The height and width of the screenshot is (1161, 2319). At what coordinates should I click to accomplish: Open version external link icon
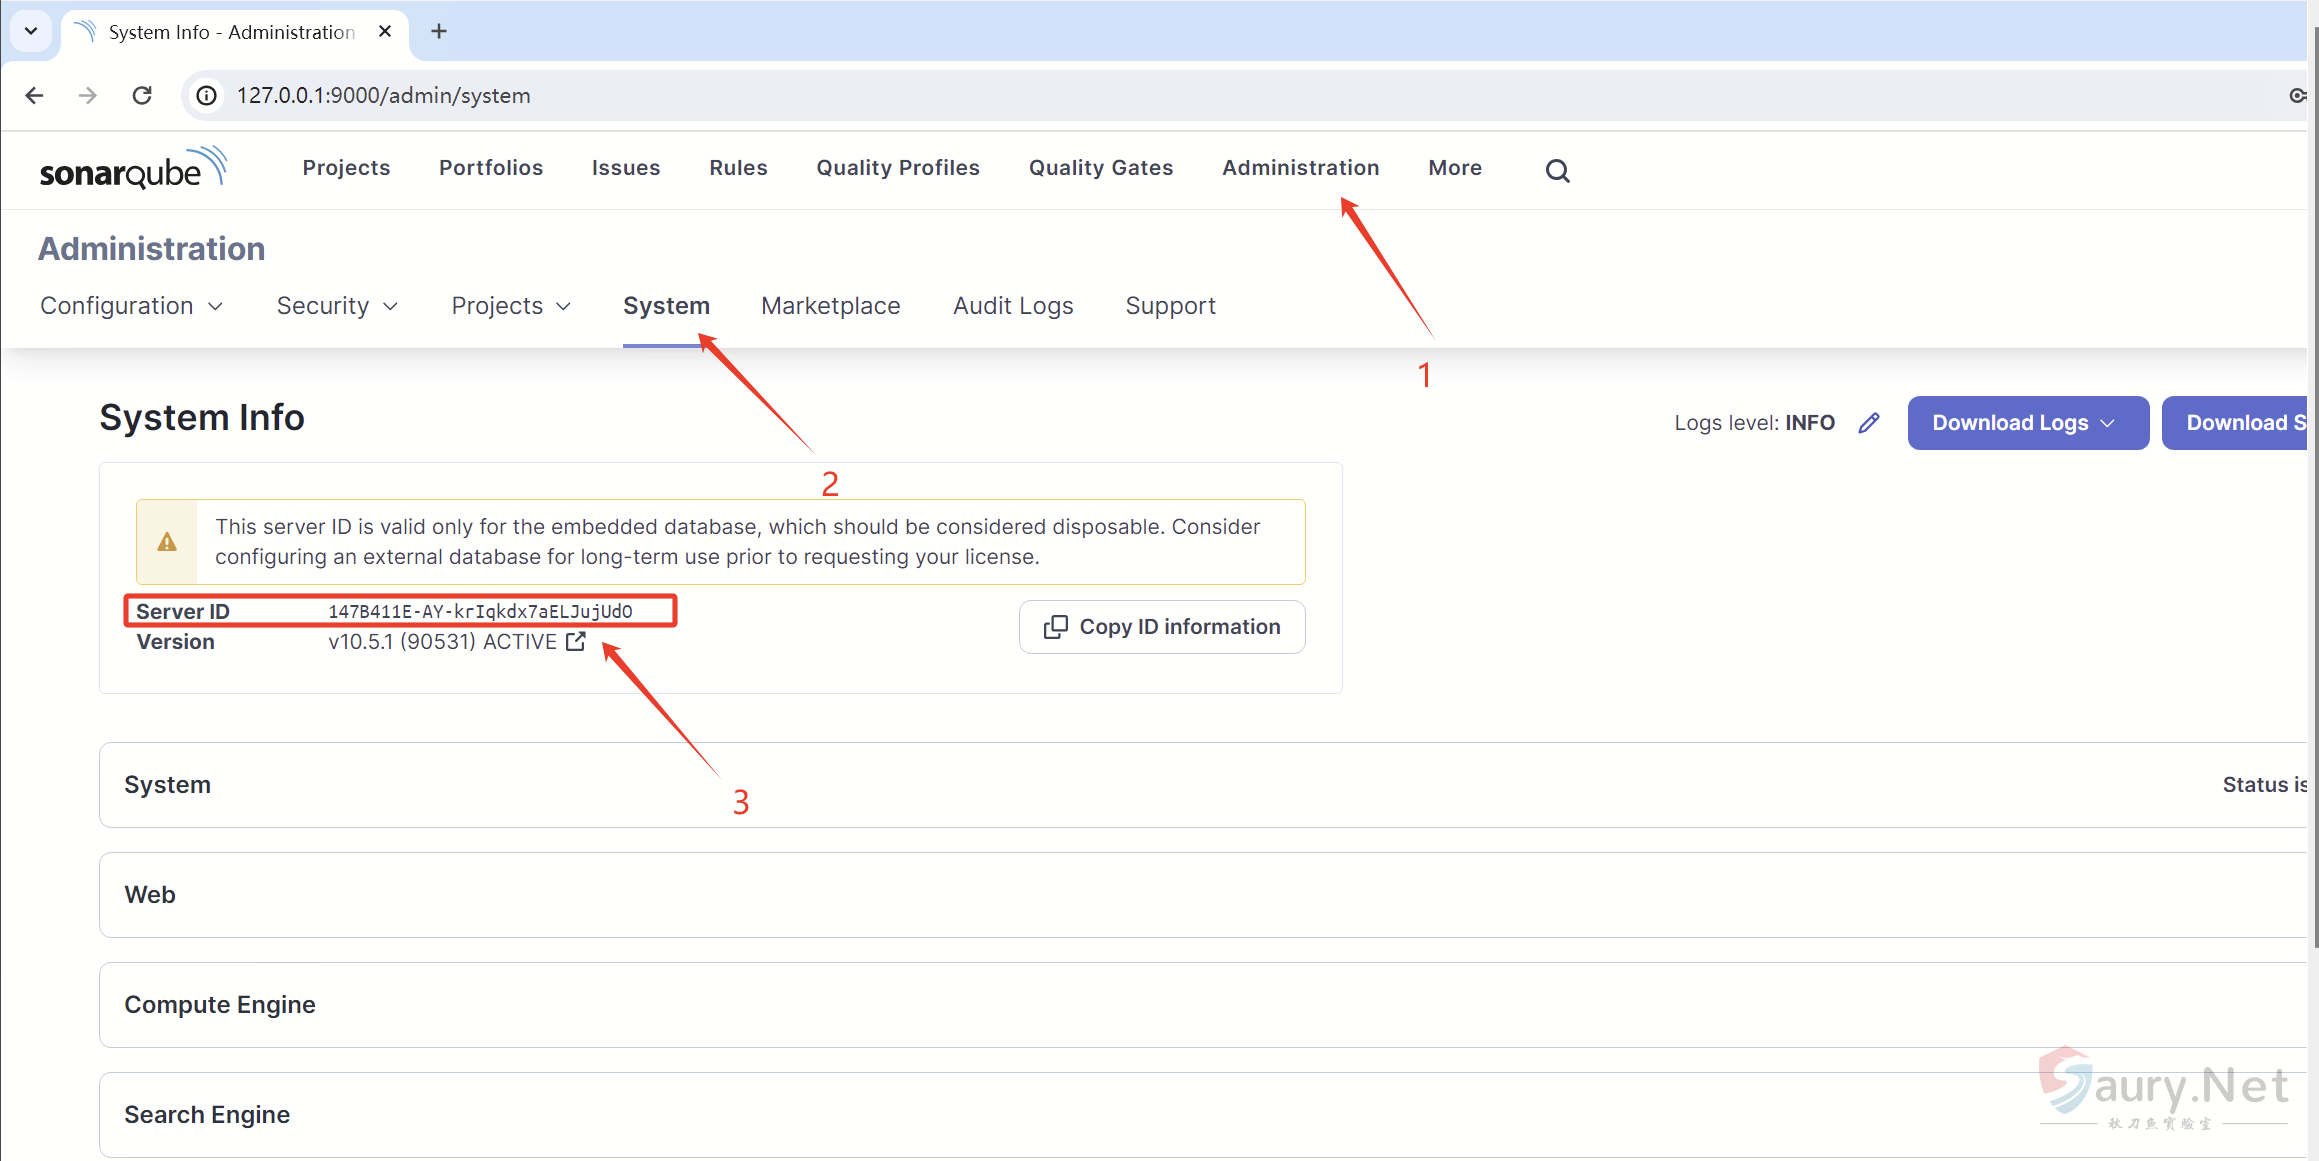click(576, 642)
